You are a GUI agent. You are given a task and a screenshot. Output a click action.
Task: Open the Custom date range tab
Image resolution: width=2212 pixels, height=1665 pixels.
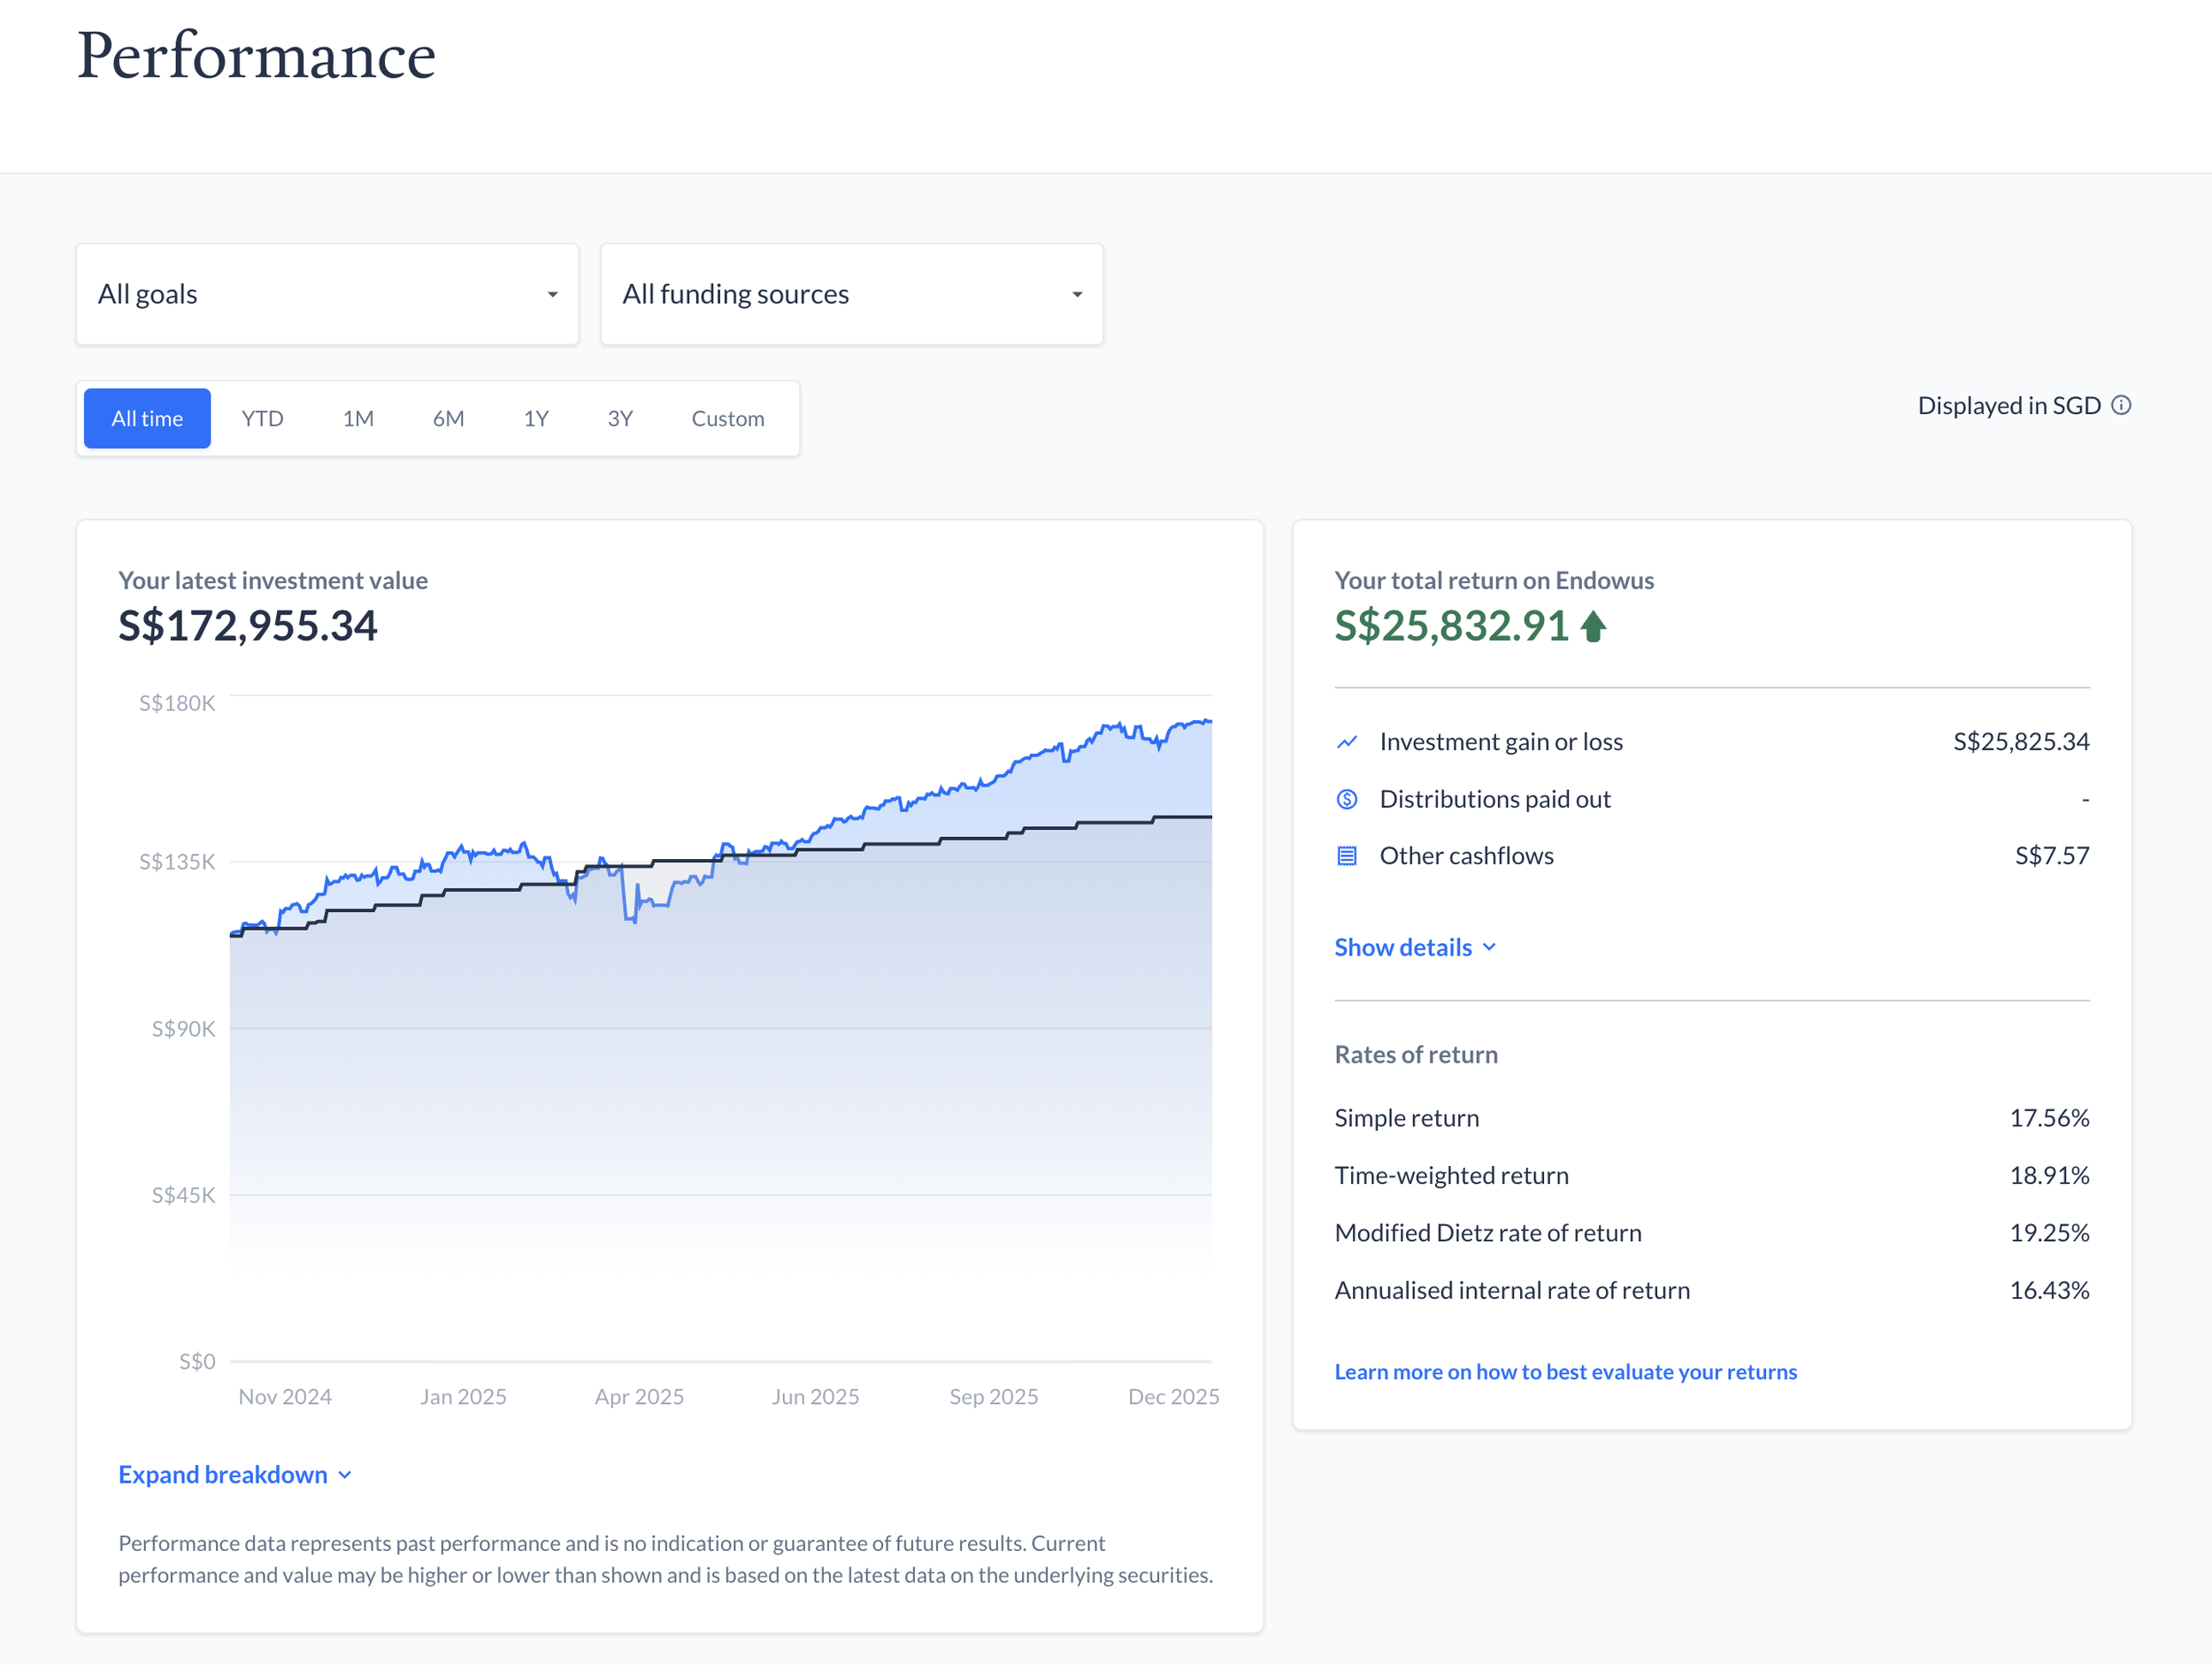click(727, 418)
